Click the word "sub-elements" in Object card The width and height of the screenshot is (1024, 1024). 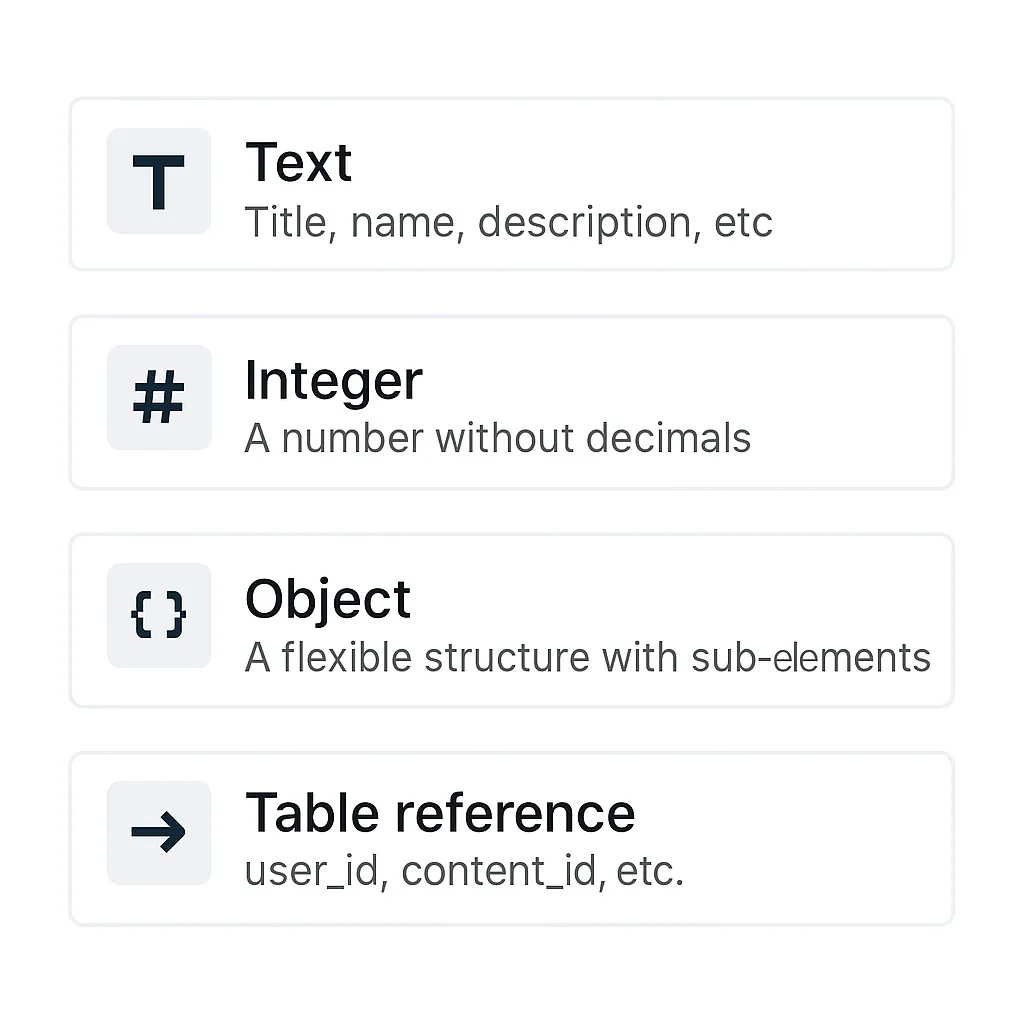811,657
